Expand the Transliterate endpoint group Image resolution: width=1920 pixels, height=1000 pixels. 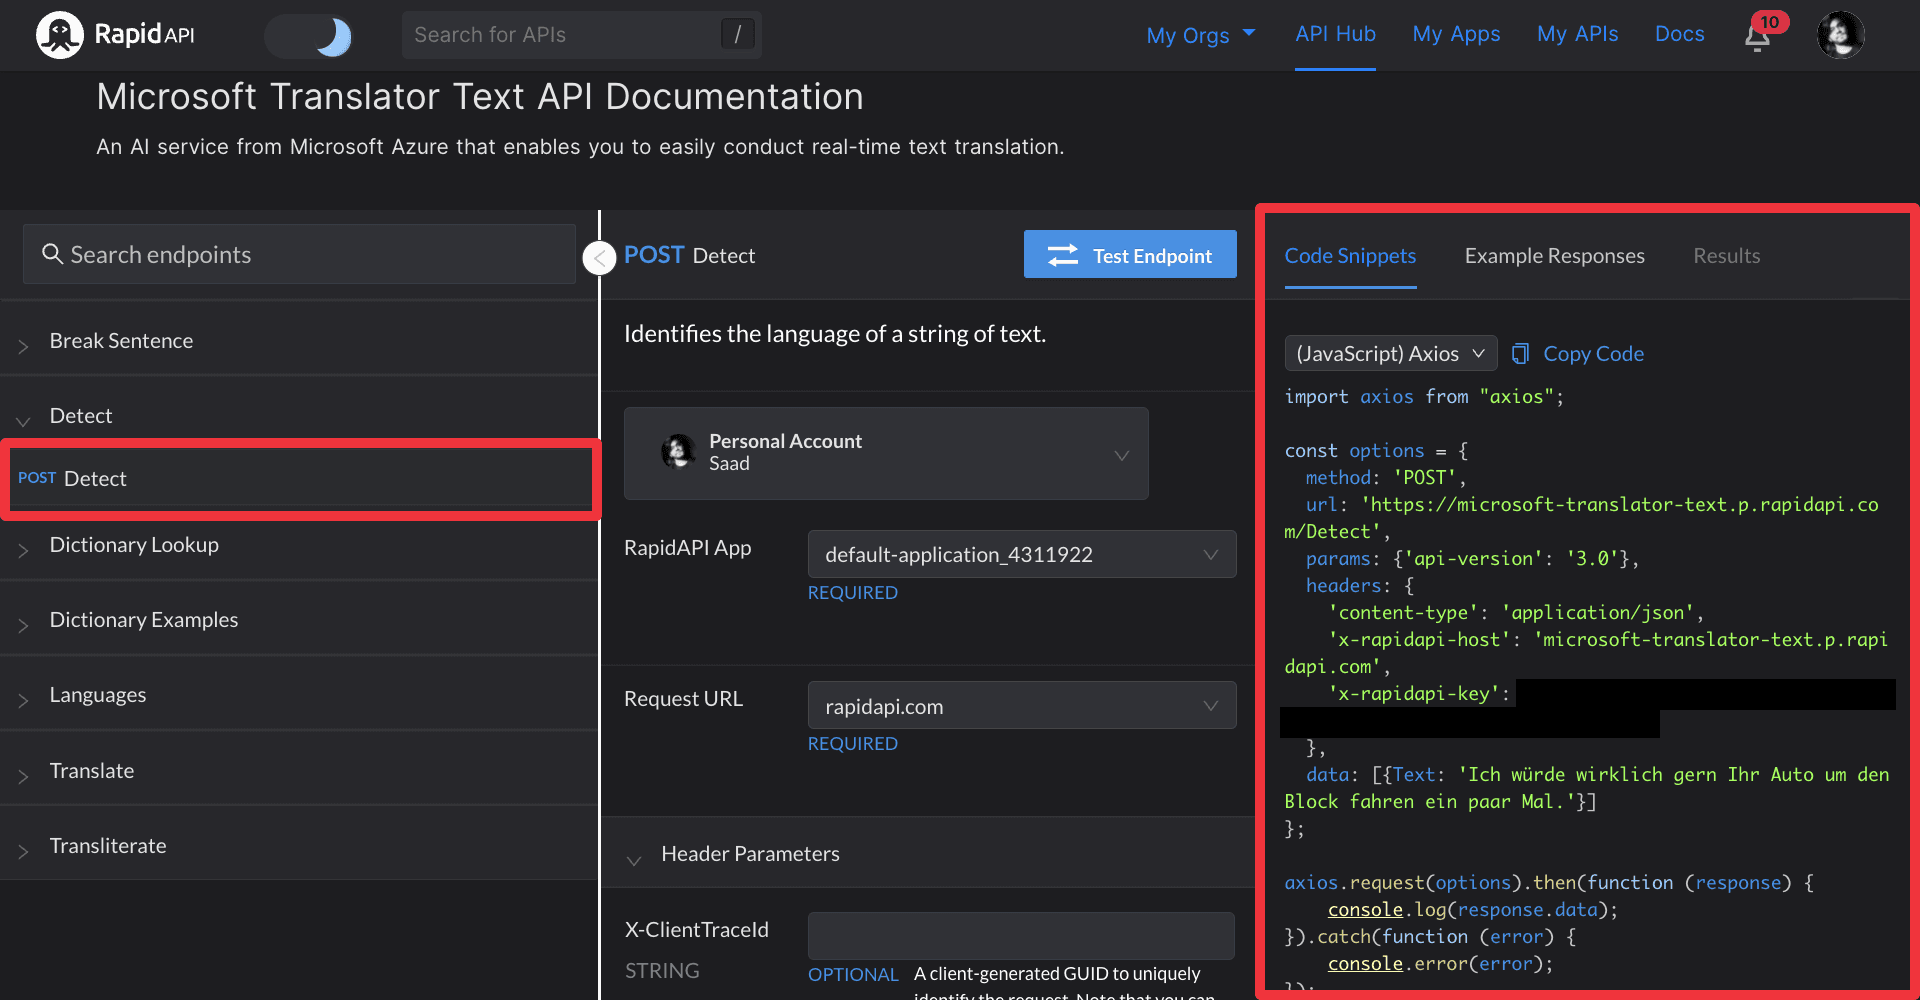click(299, 846)
